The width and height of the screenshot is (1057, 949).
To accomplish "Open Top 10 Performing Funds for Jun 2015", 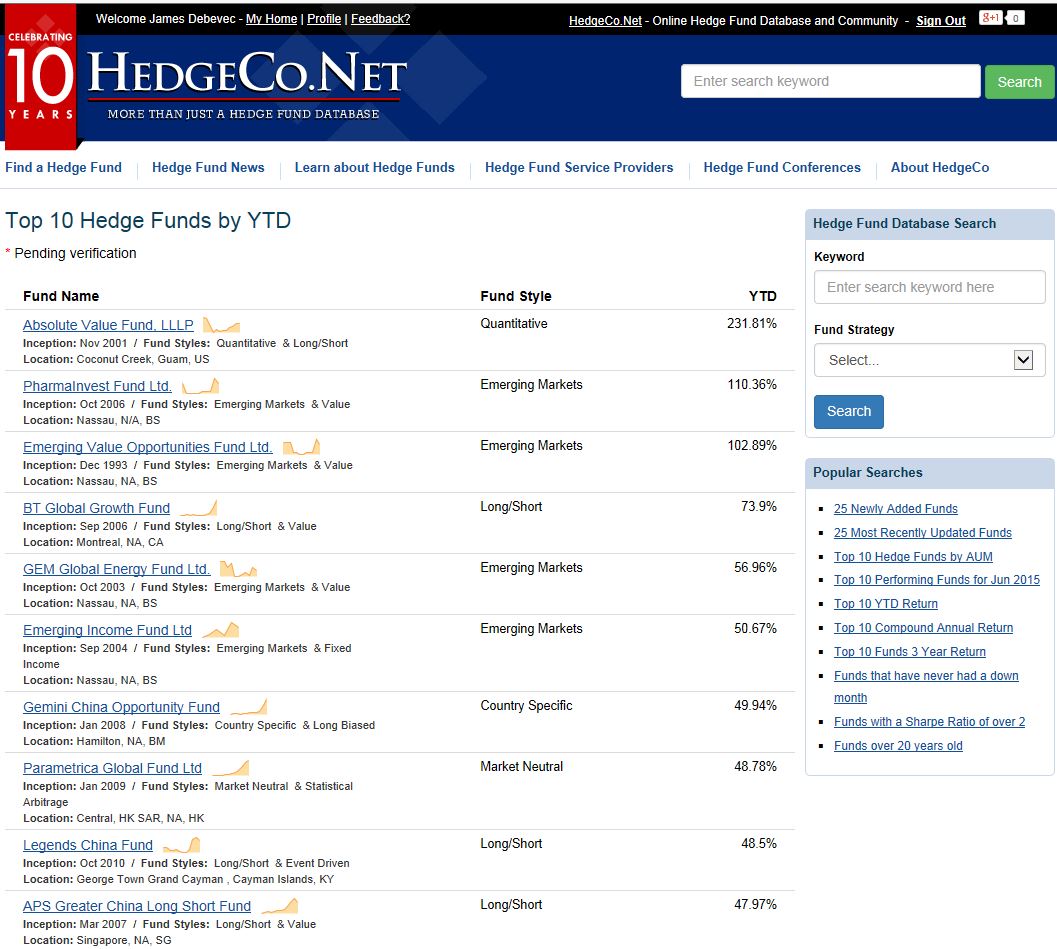I will (x=936, y=580).
